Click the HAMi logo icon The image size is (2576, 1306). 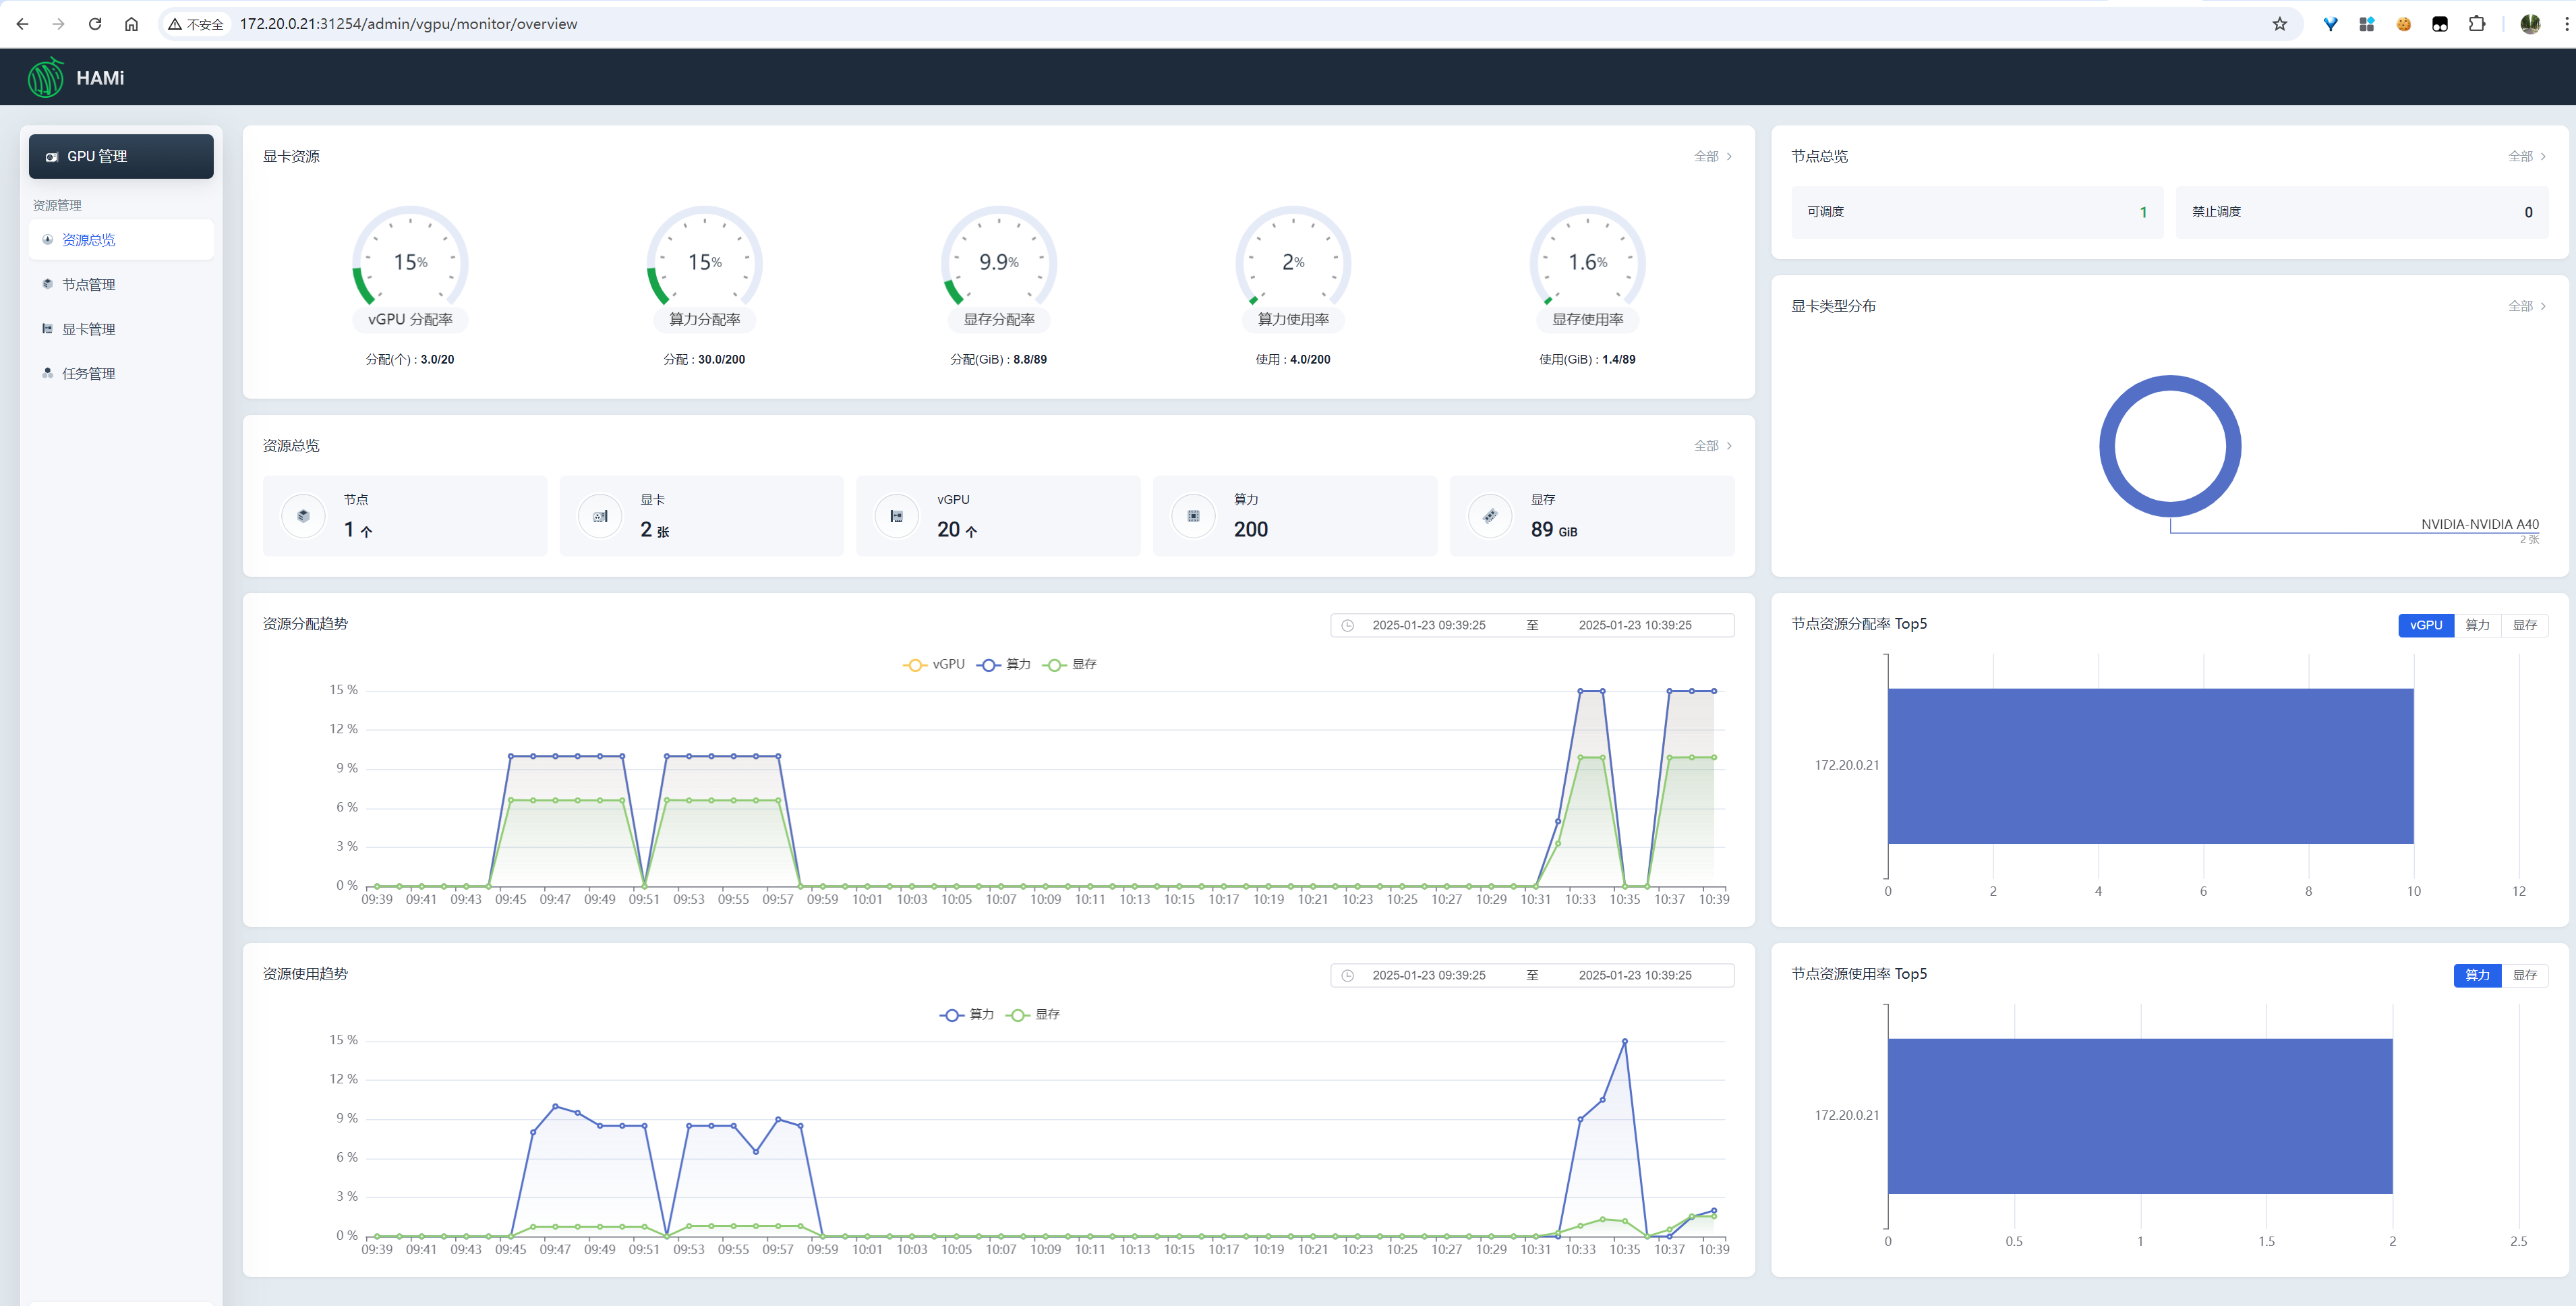click(x=45, y=77)
